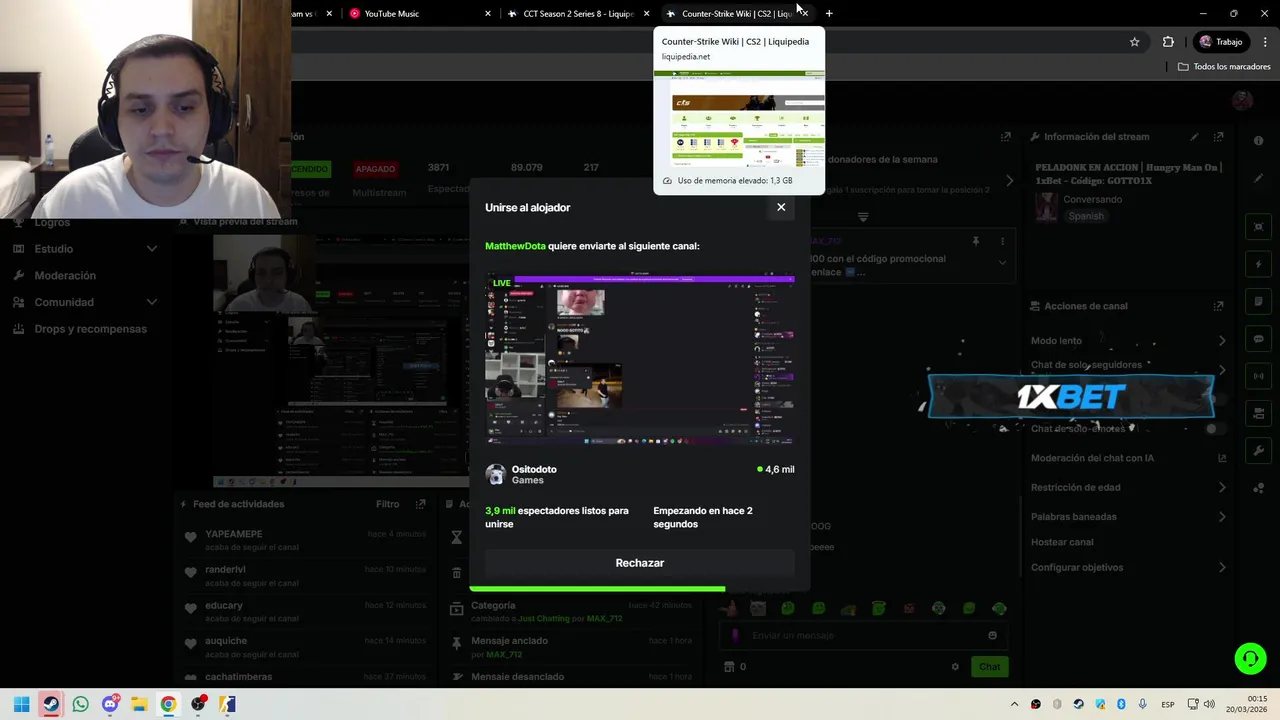
Task: Click the Liquipedia tab hover preview thumbnail
Action: (739, 119)
